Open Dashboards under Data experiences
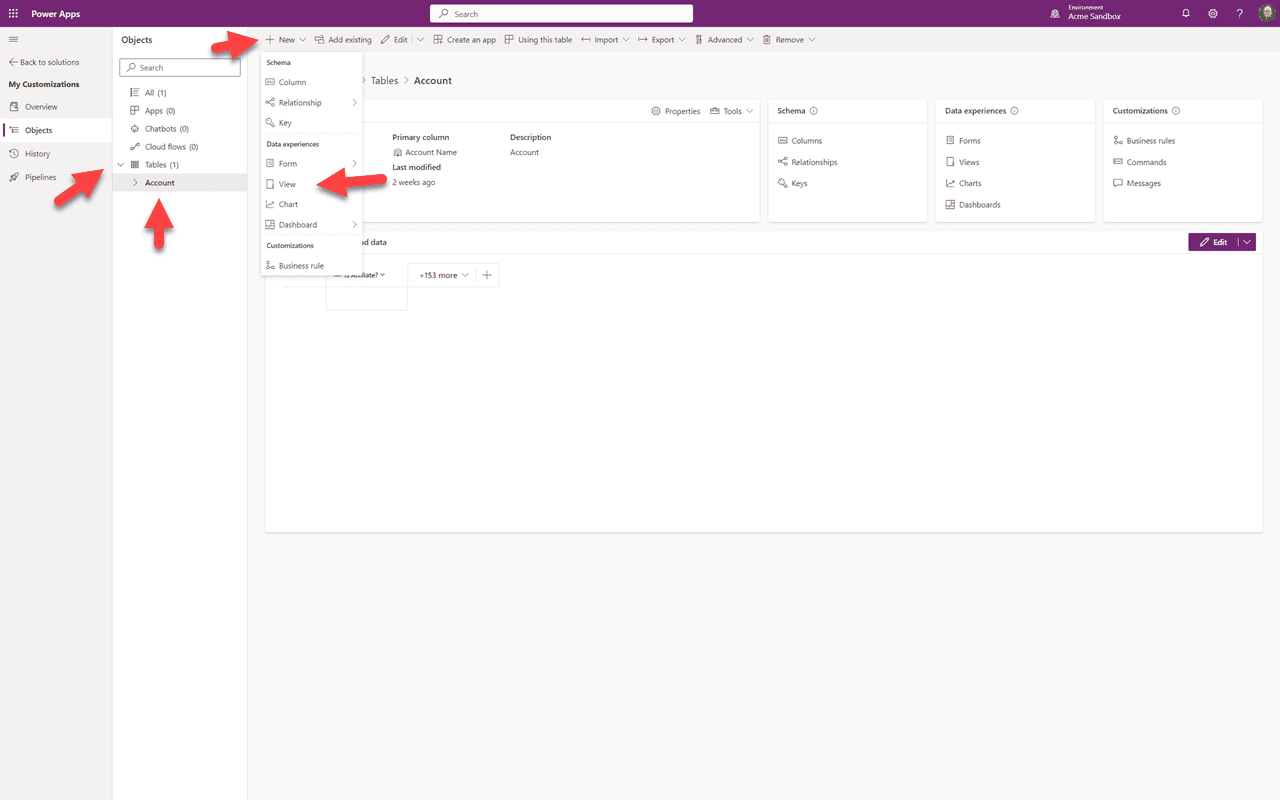Screen dimensions: 1280x800 [x=979, y=204]
